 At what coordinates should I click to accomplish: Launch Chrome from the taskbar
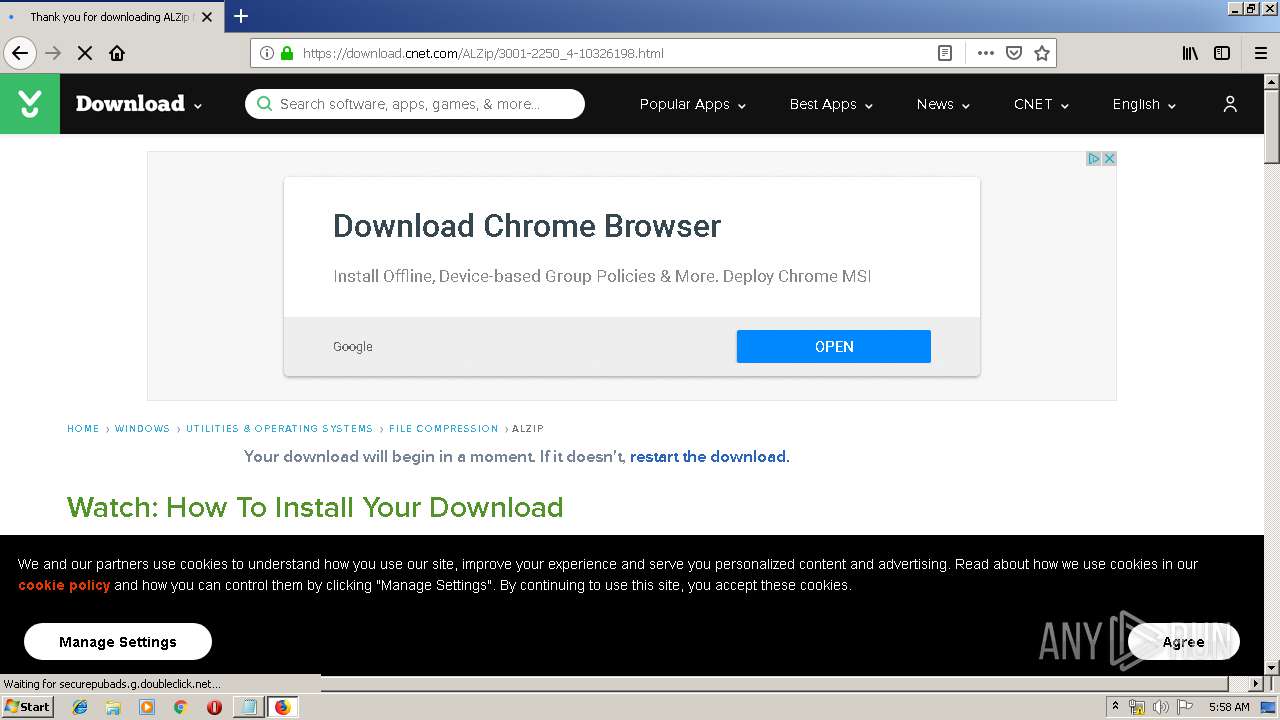(x=180, y=707)
